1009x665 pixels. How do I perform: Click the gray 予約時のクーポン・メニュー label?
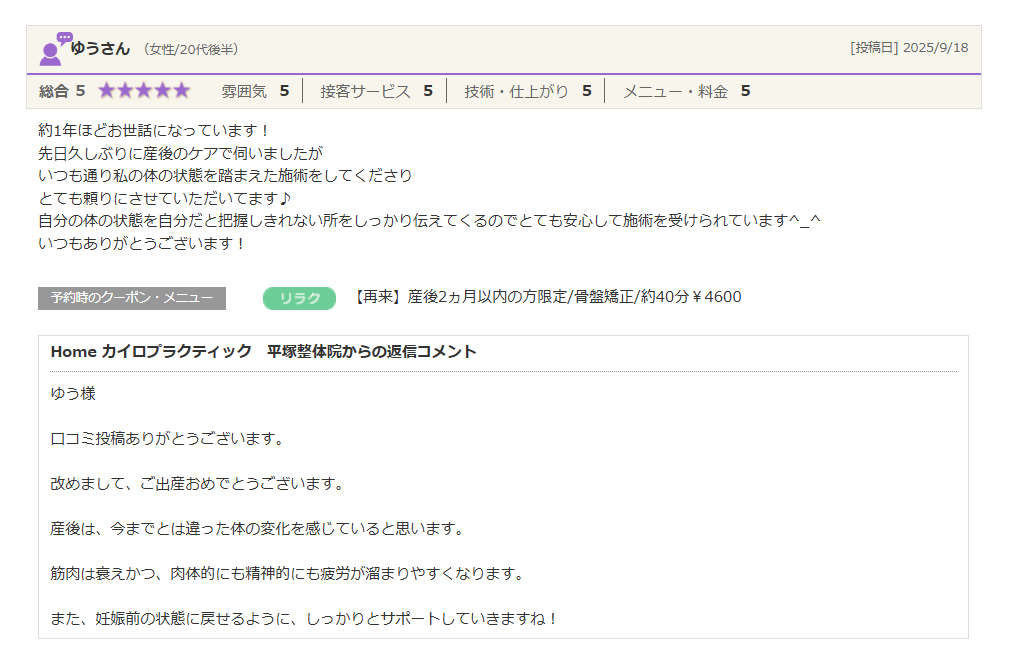tap(132, 298)
